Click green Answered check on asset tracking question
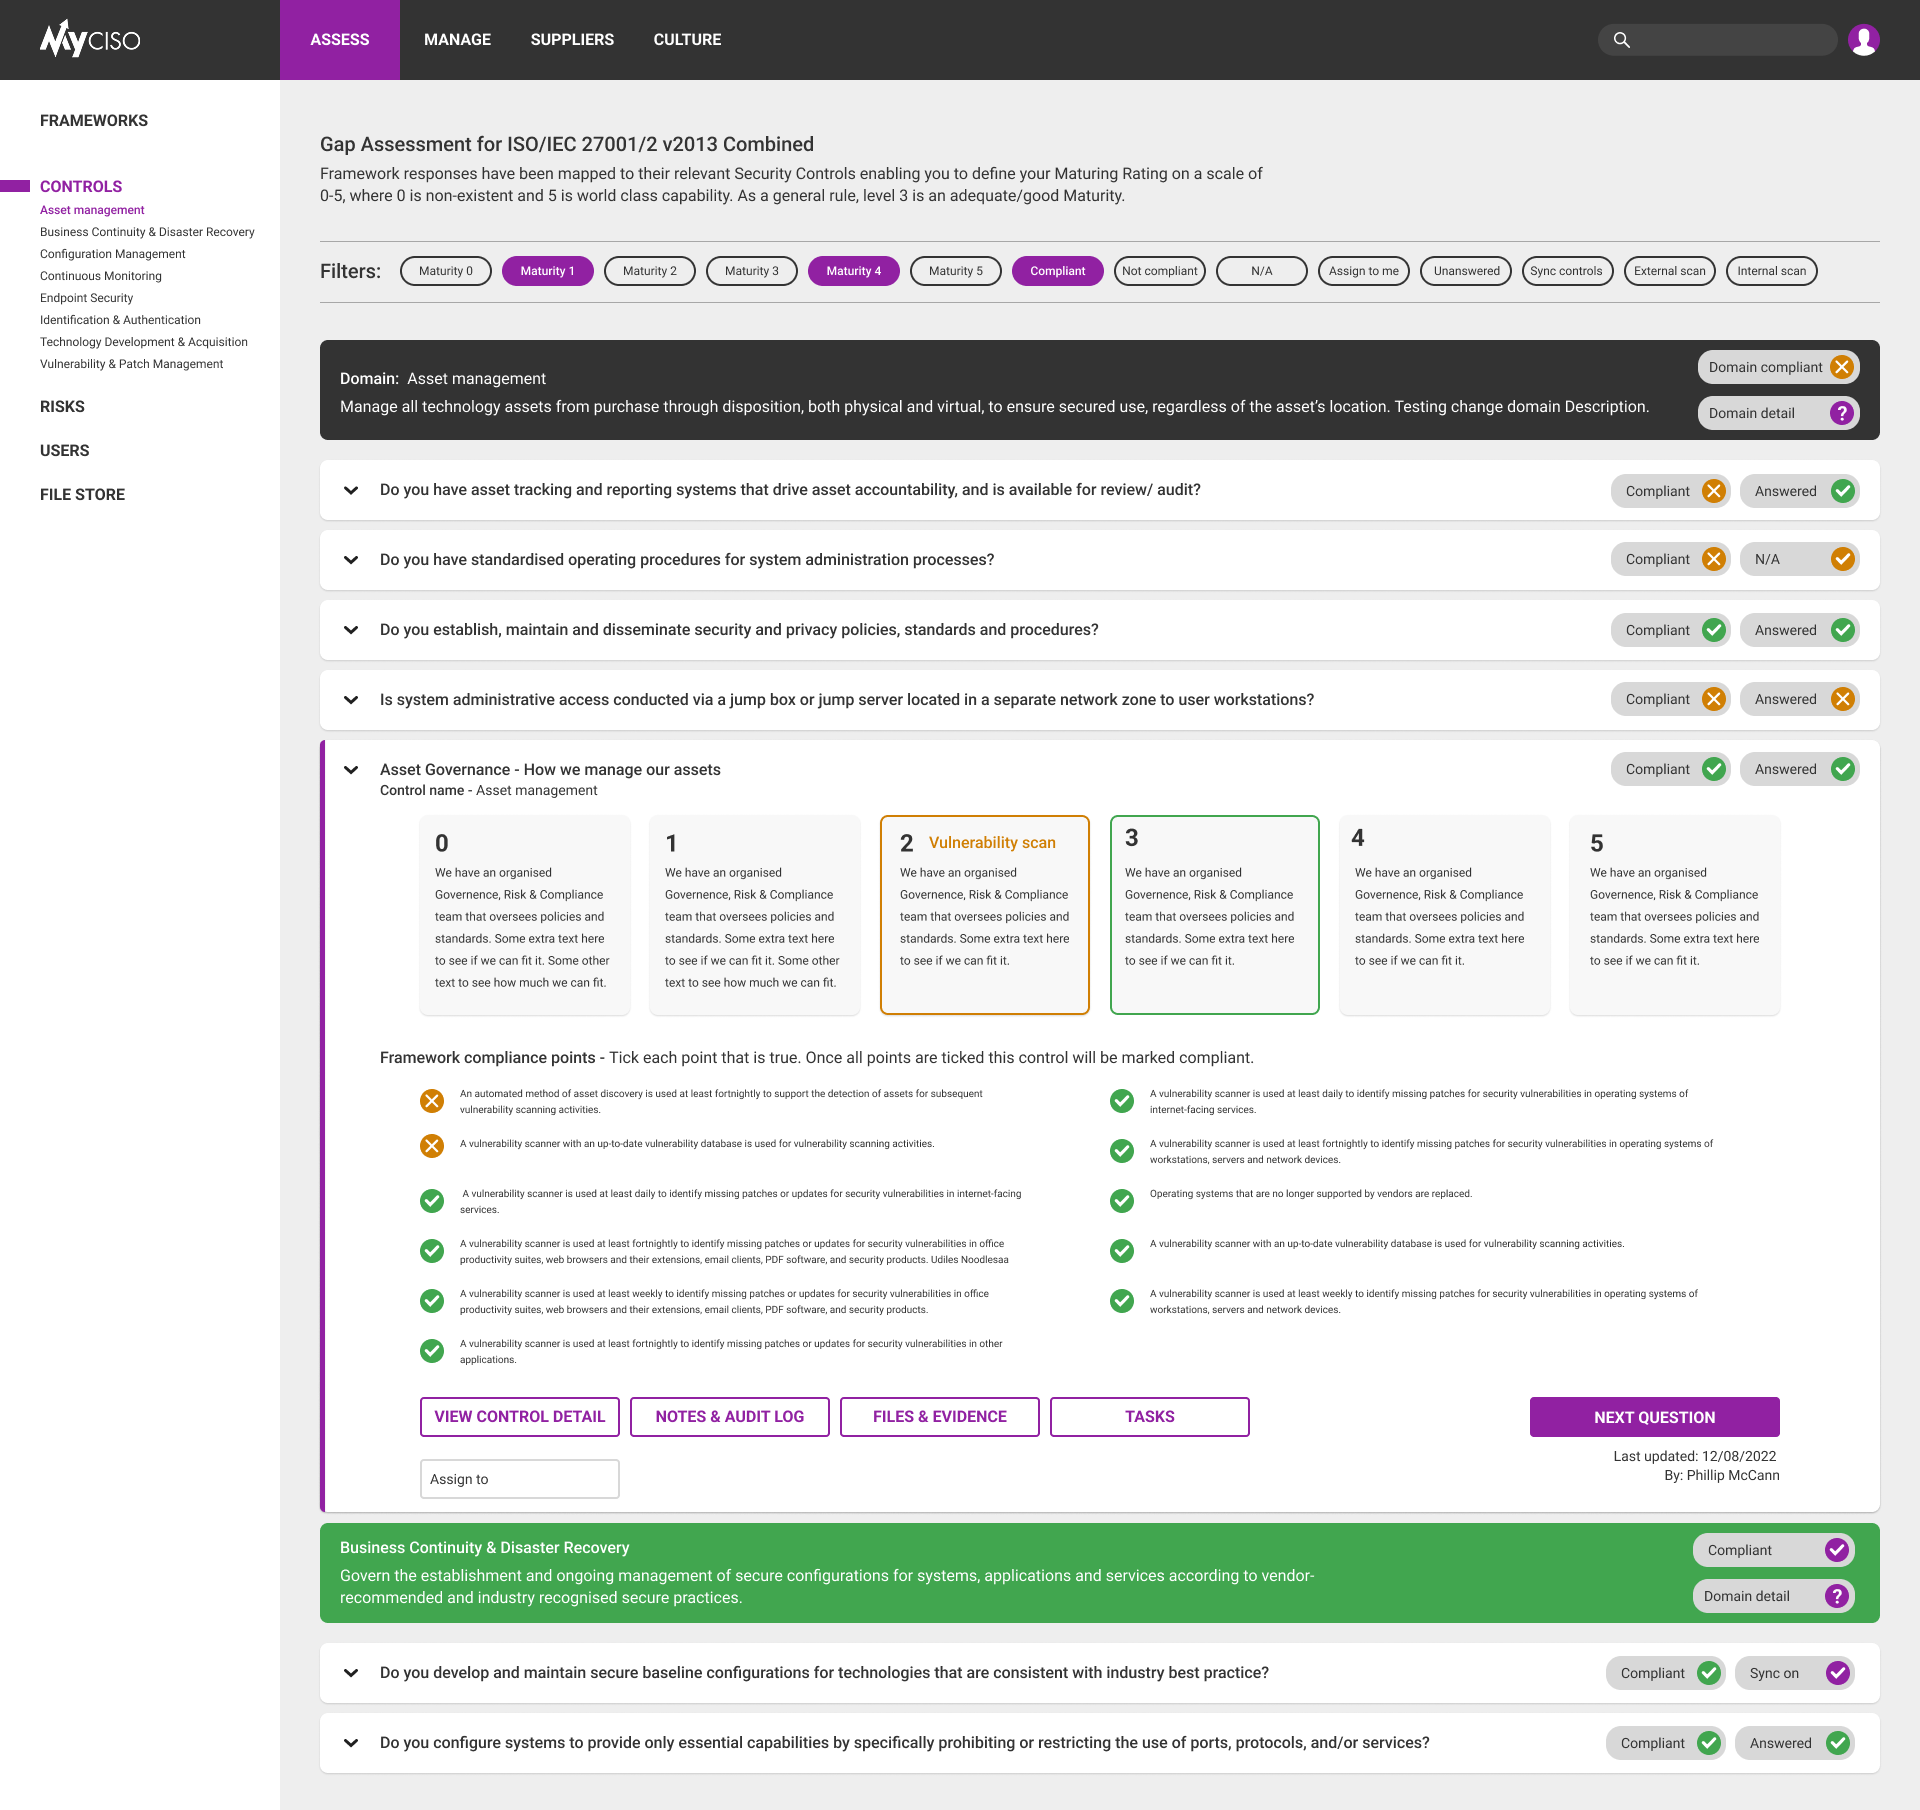 point(1842,491)
